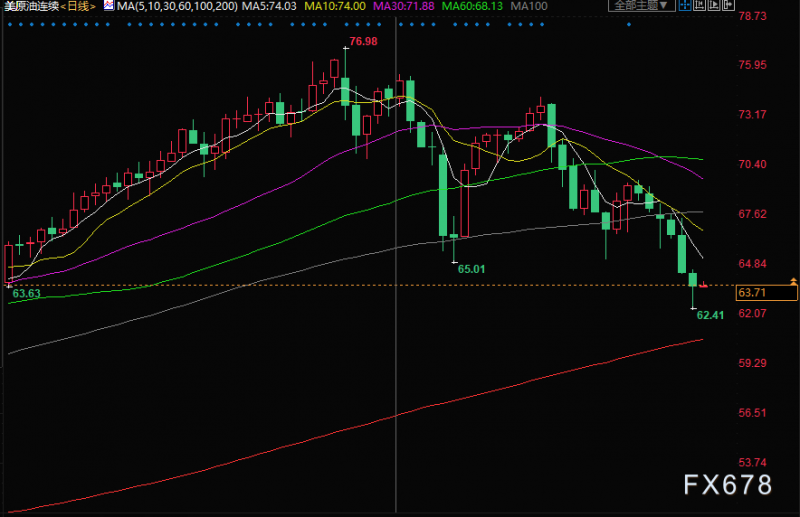This screenshot has width=800, height=517.
Task: Click the MA5:74.03 value label
Action: [x=269, y=6]
